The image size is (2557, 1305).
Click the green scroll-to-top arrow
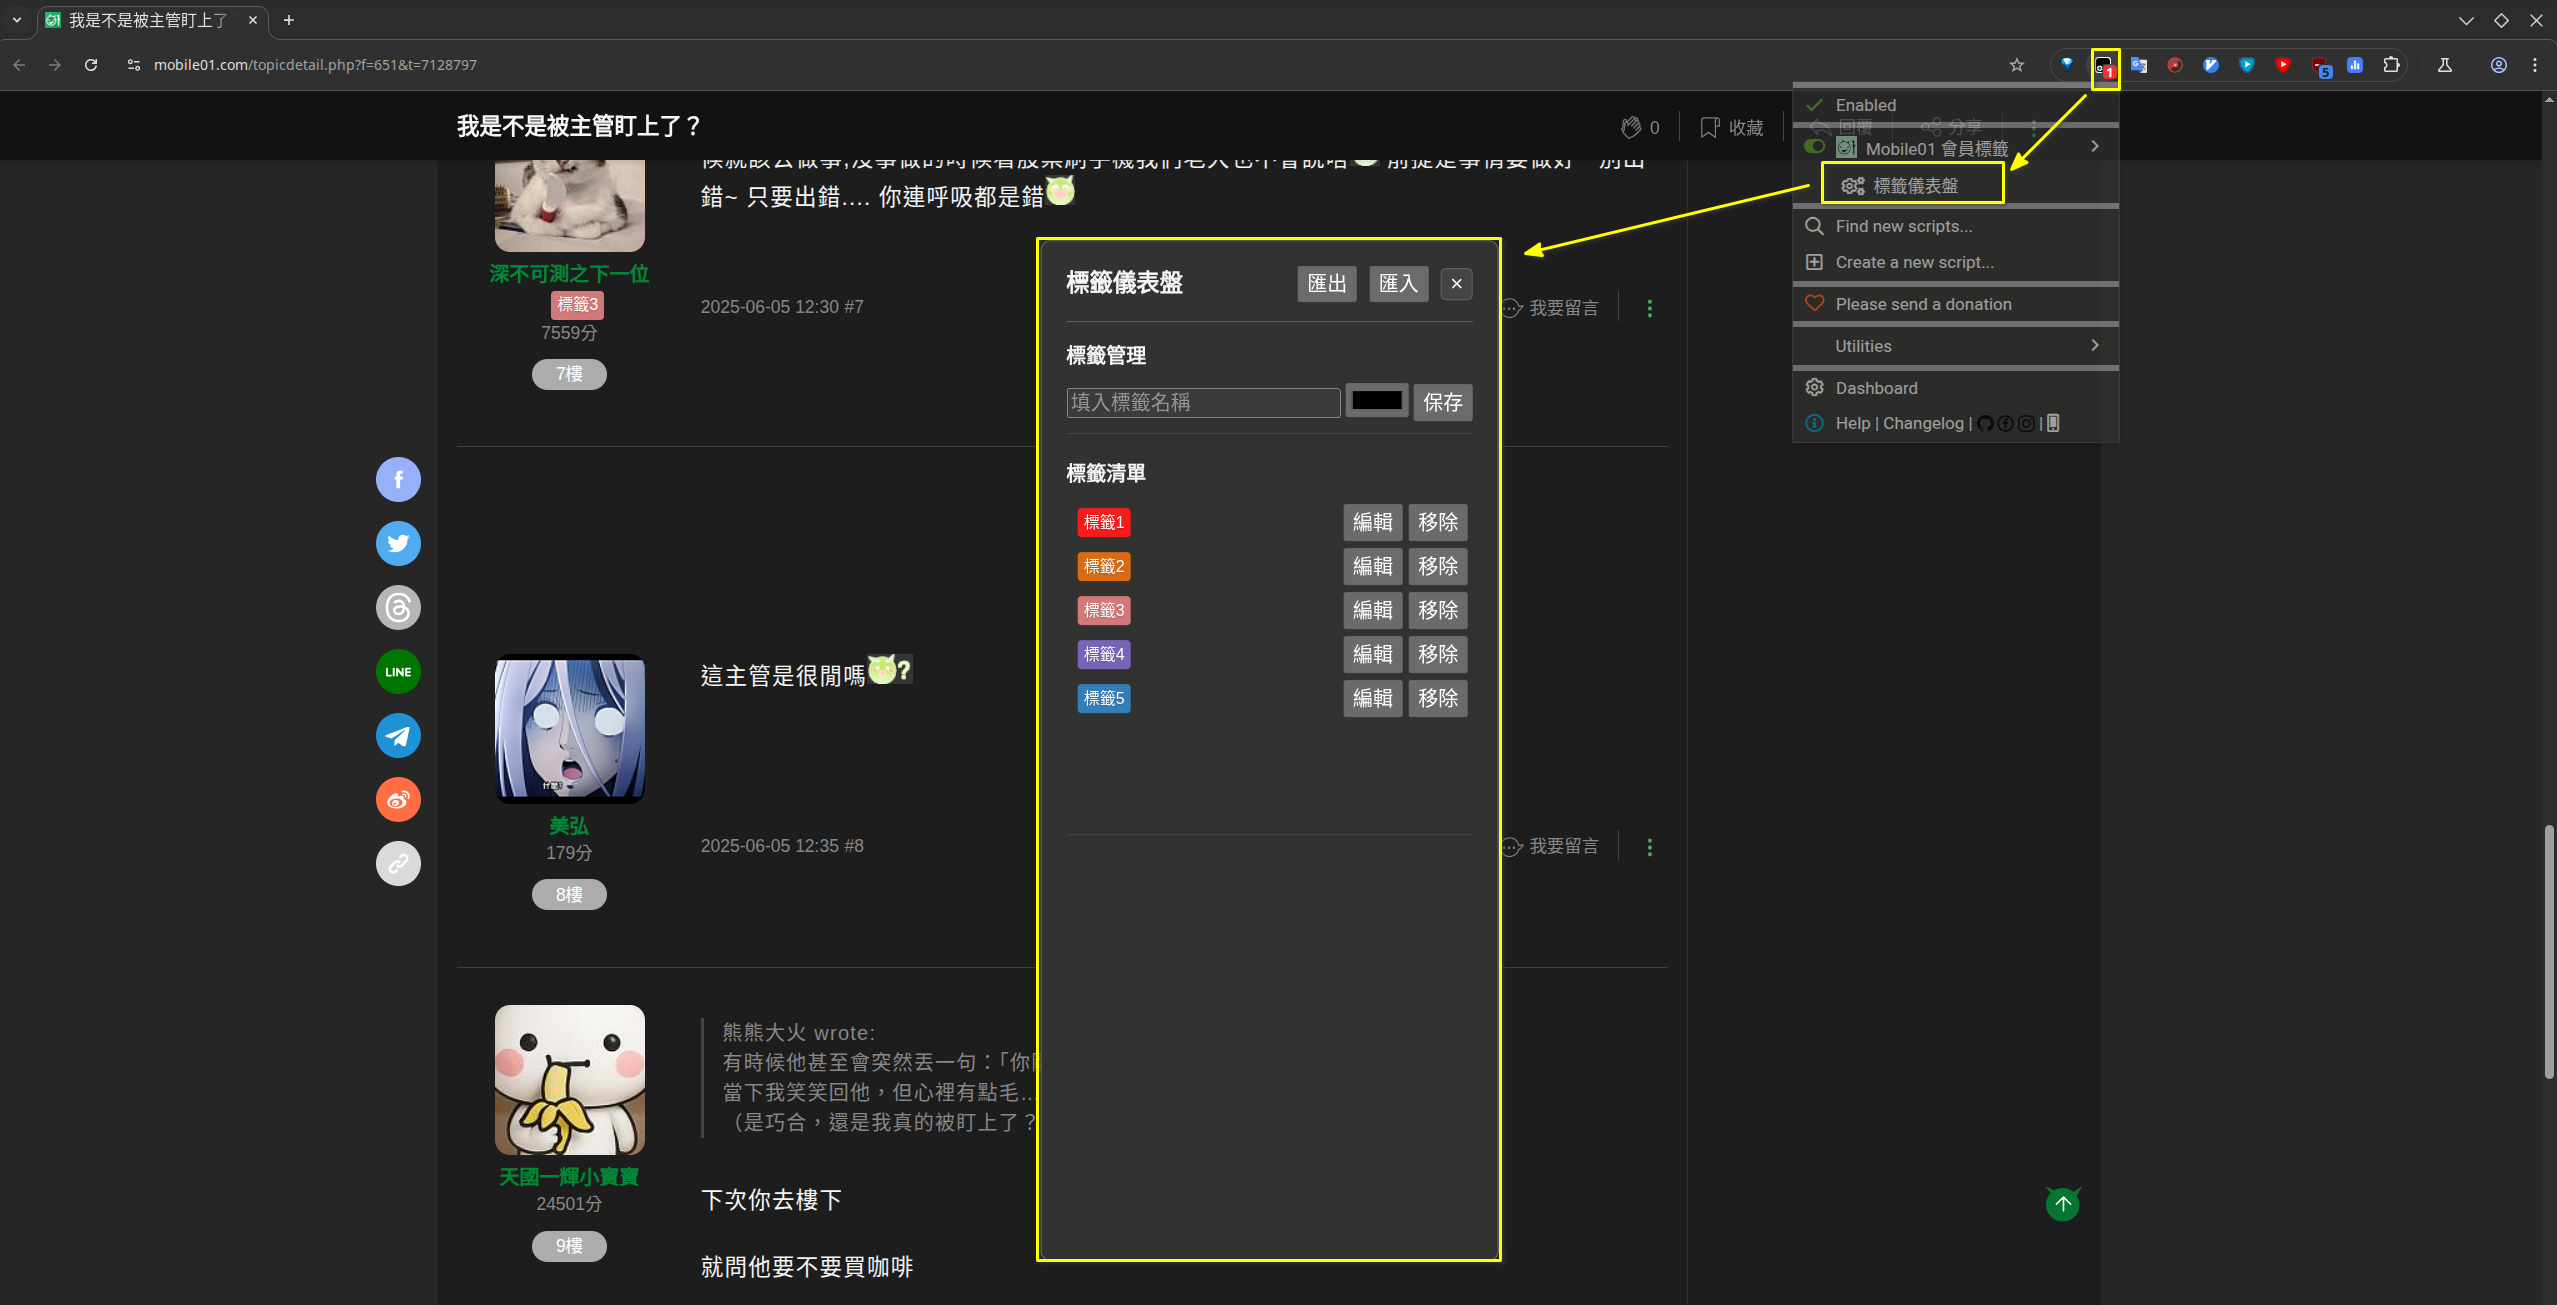[x=2062, y=1204]
